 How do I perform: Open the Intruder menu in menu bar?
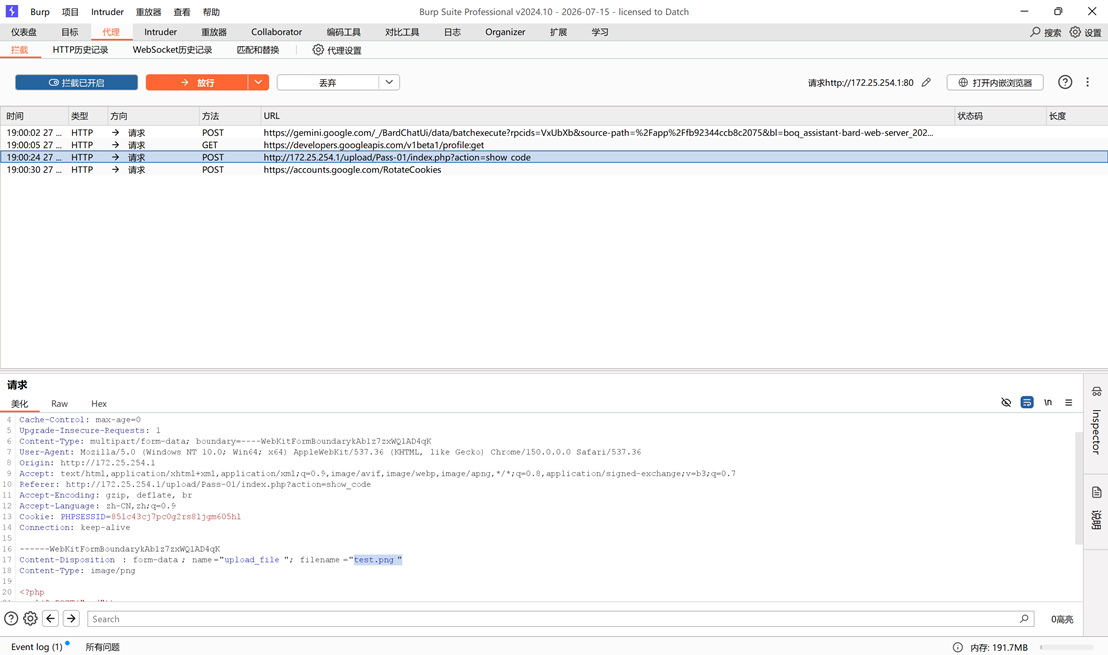click(107, 12)
